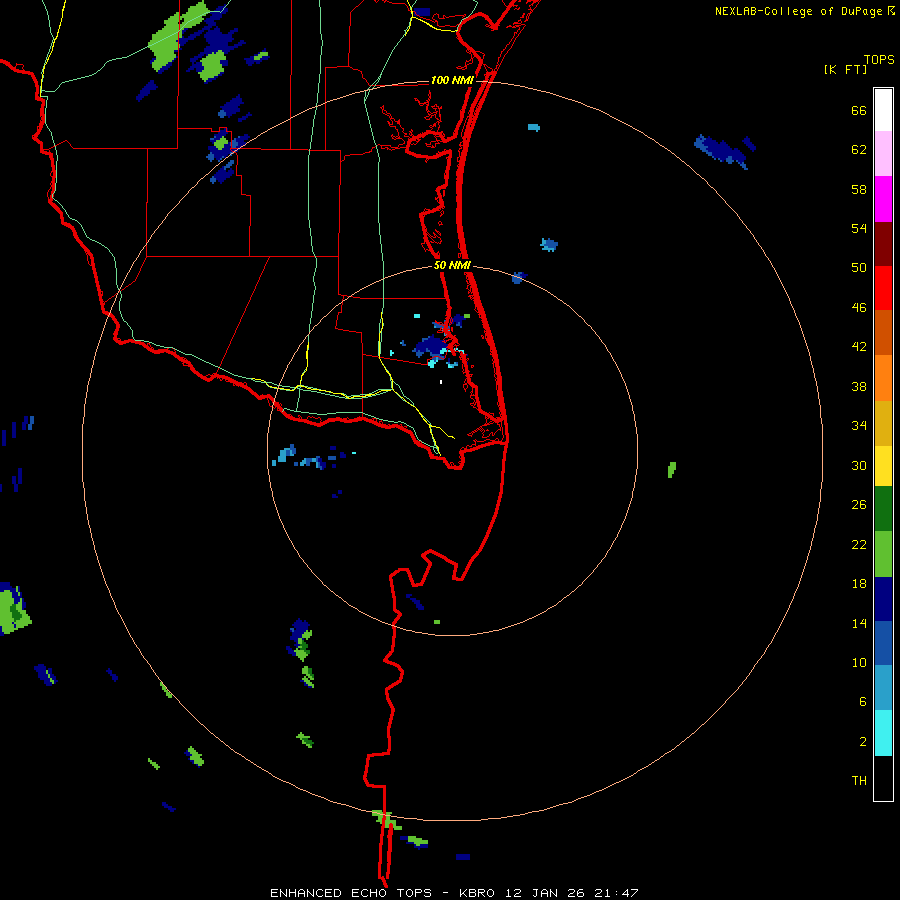Pick the orange legend swatch near 38
The width and height of the screenshot is (900, 900).
[883, 378]
